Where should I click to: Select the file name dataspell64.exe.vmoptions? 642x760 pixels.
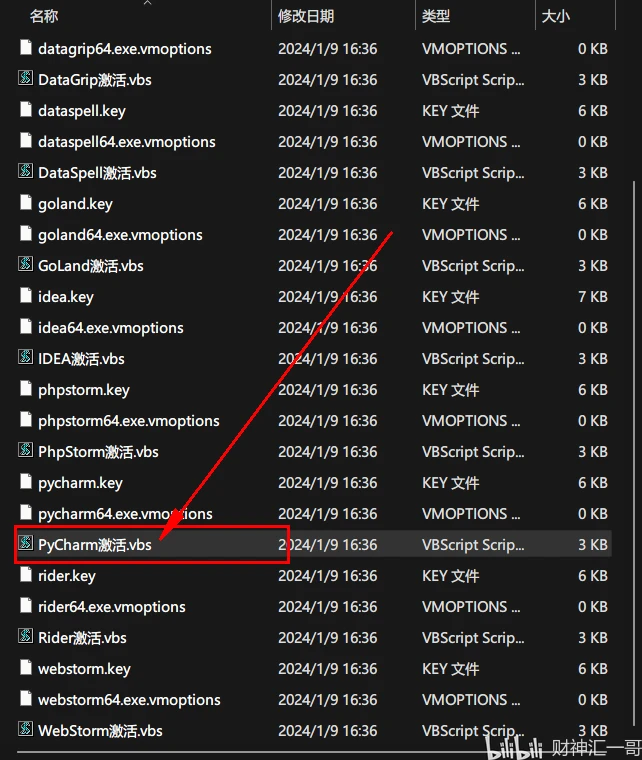pos(127,142)
